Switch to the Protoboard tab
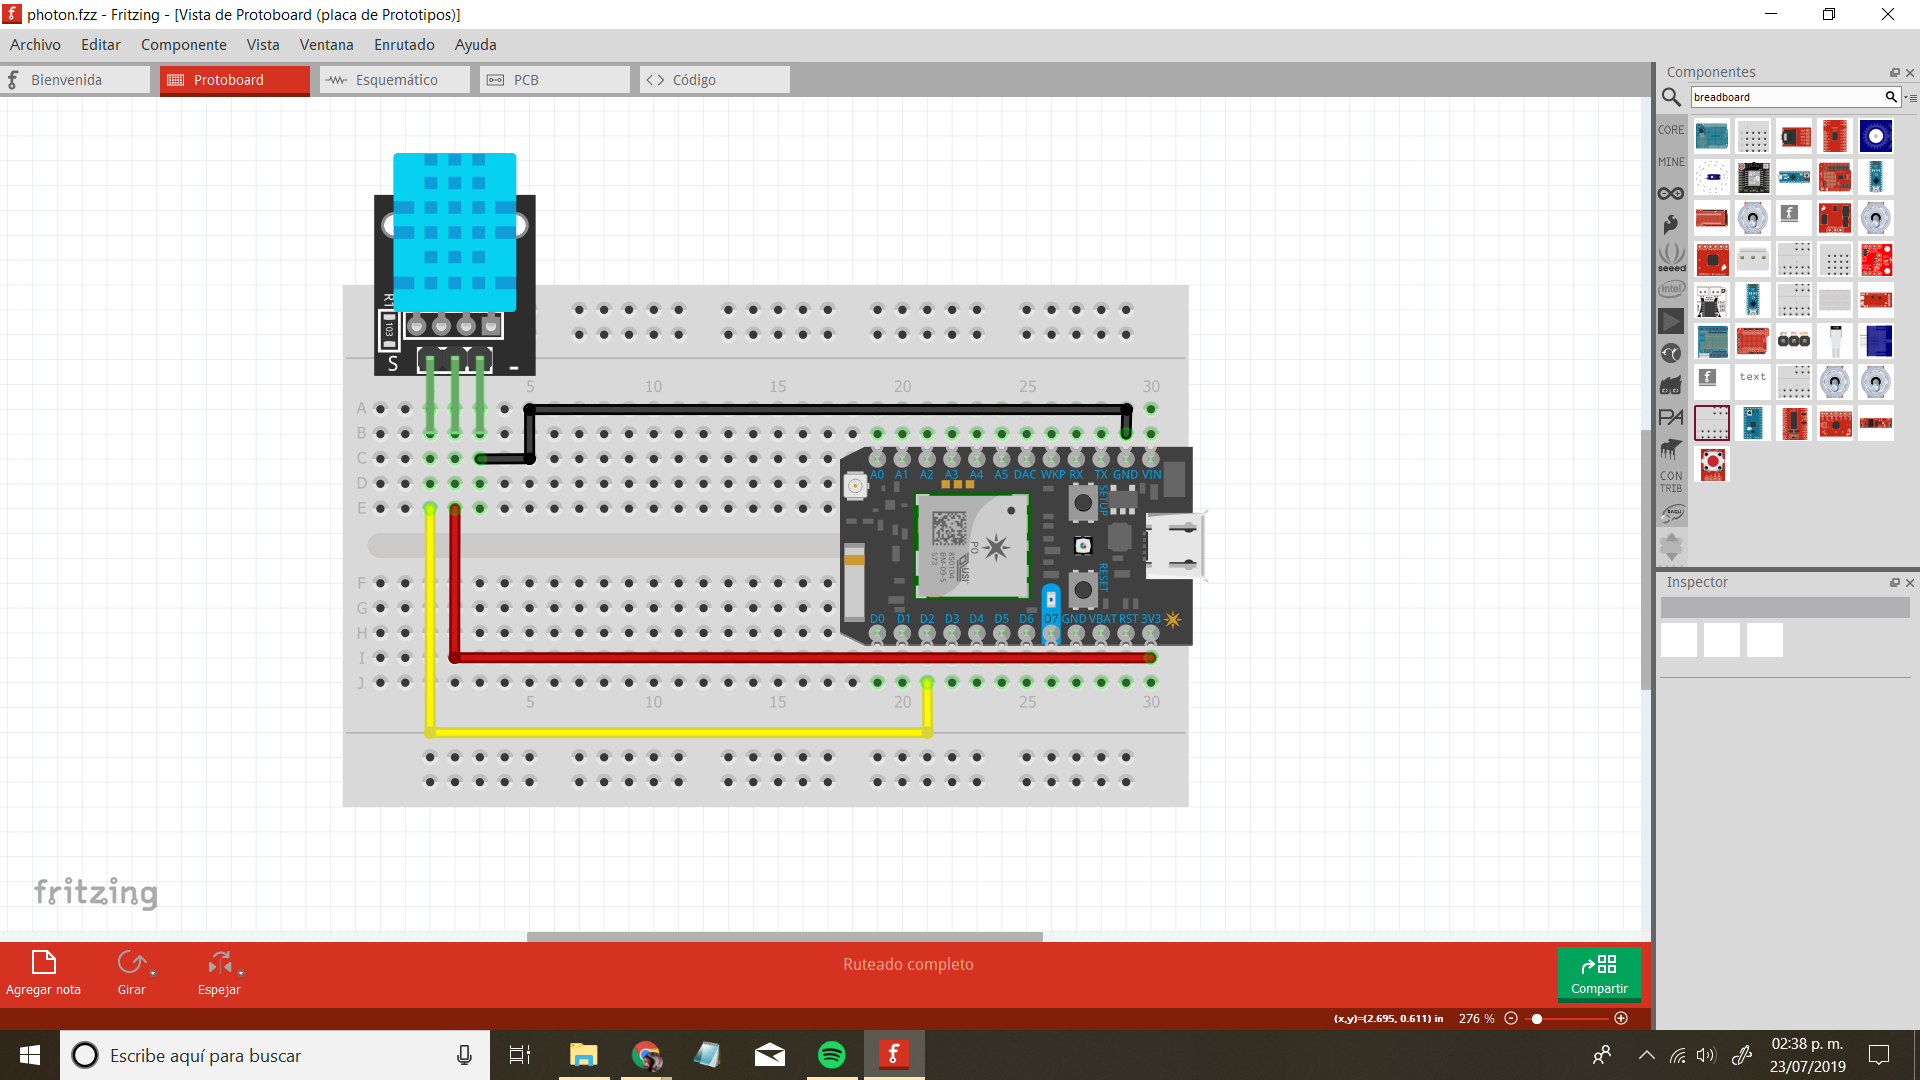The image size is (1920, 1080). click(x=235, y=80)
